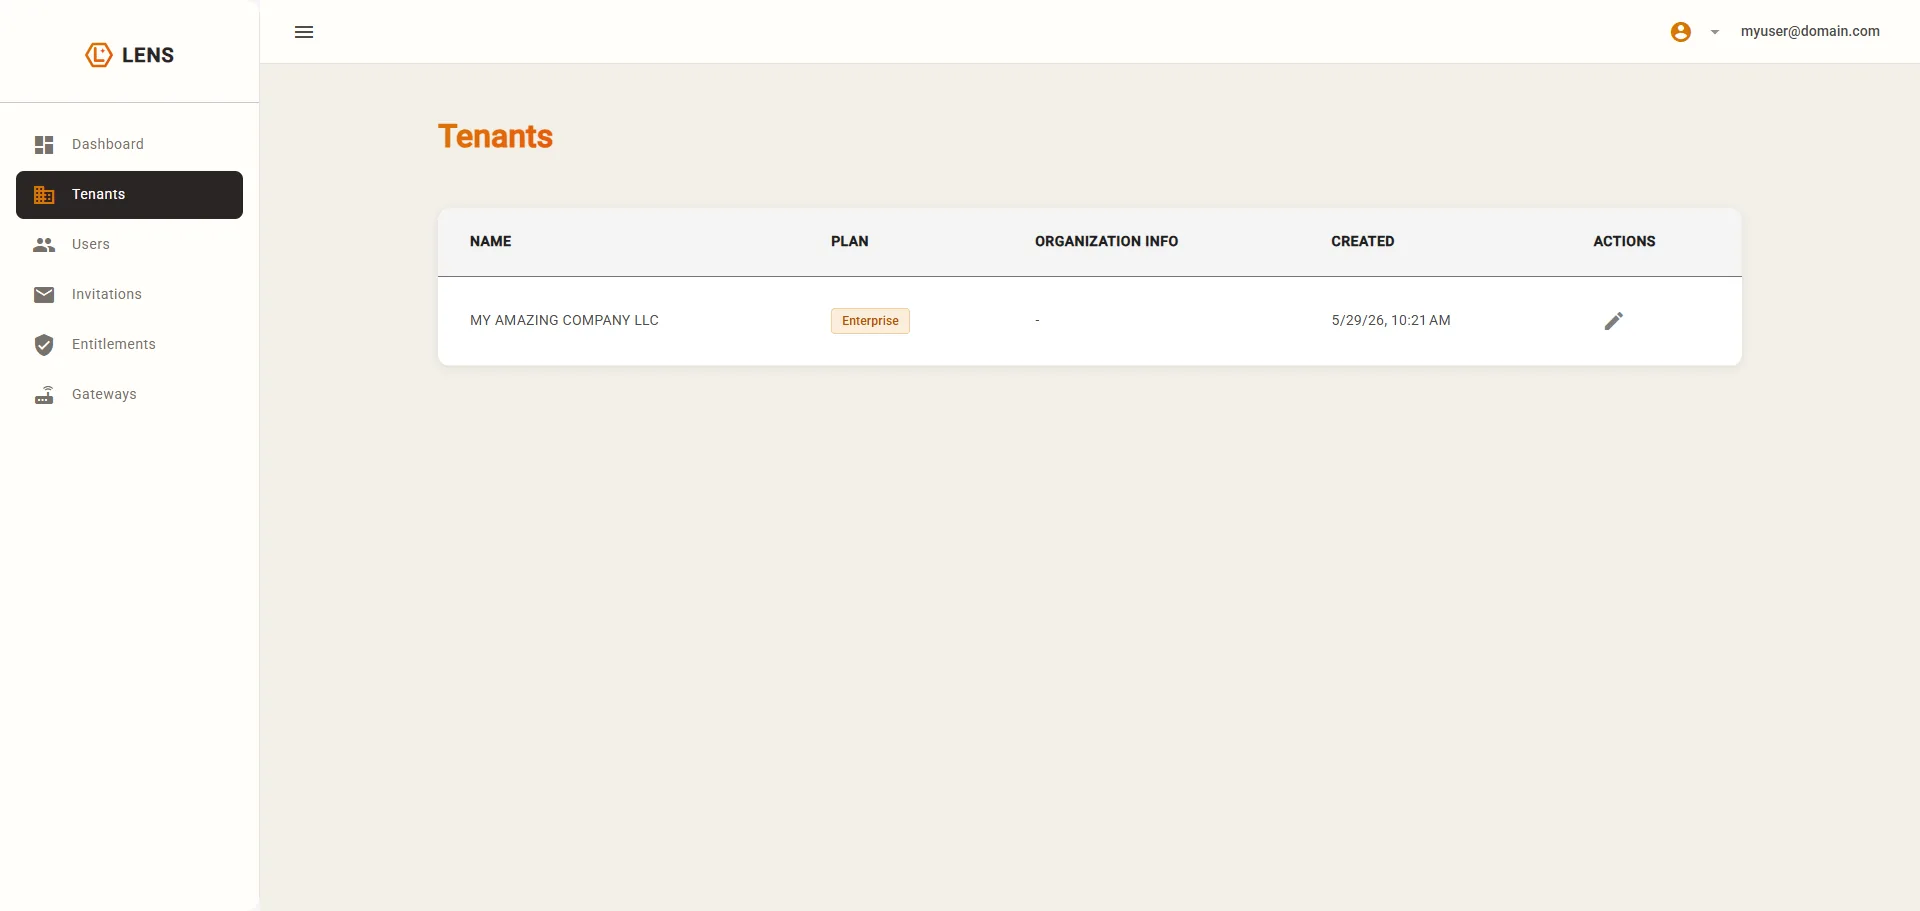Click the ORGANIZATION INFO column header
Image resolution: width=1920 pixels, height=911 pixels.
tap(1106, 241)
